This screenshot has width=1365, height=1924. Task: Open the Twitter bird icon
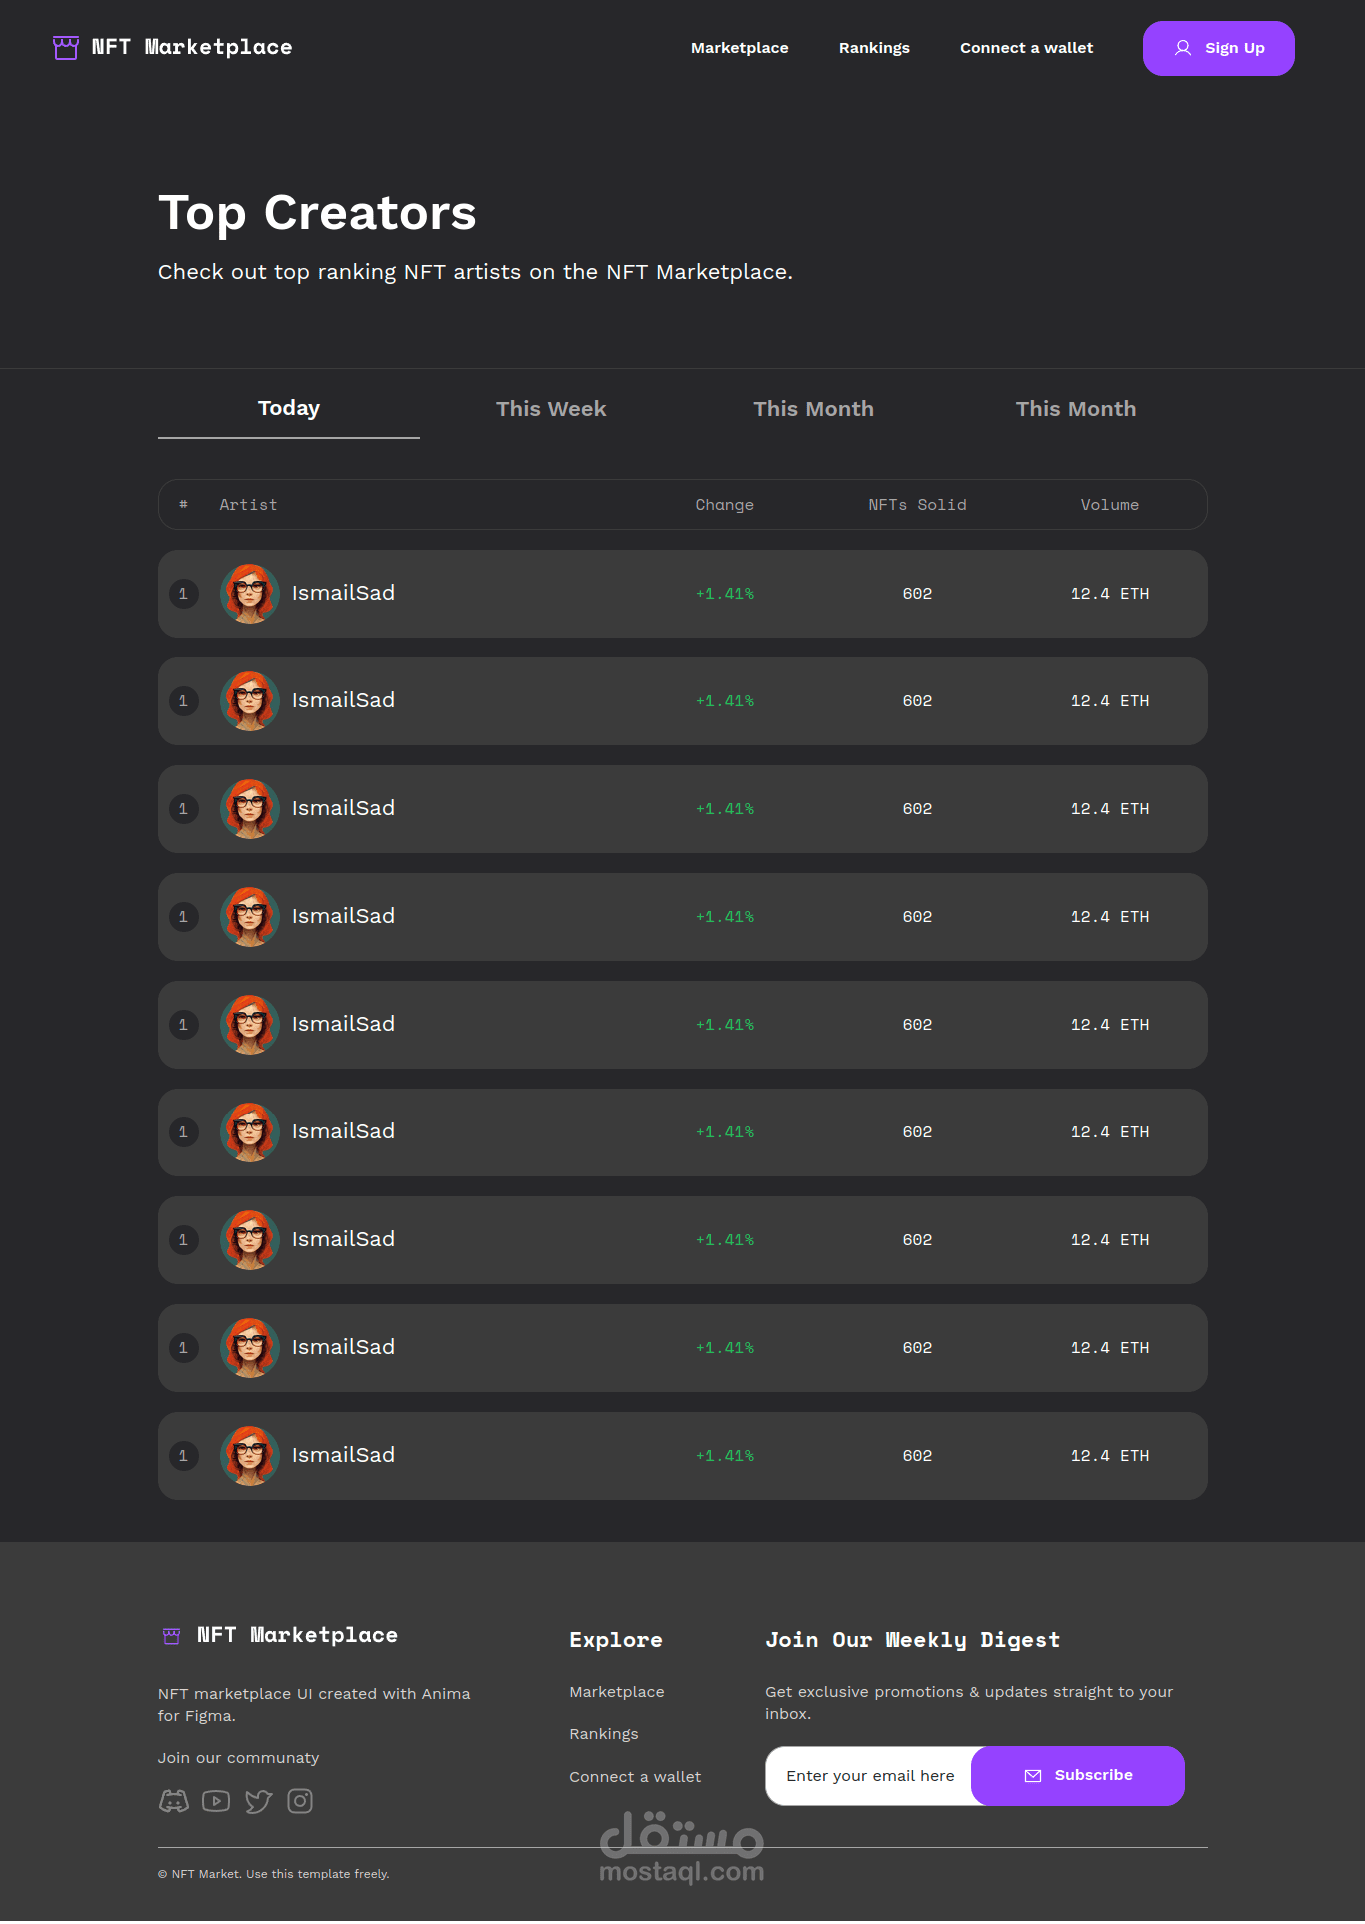click(258, 1801)
